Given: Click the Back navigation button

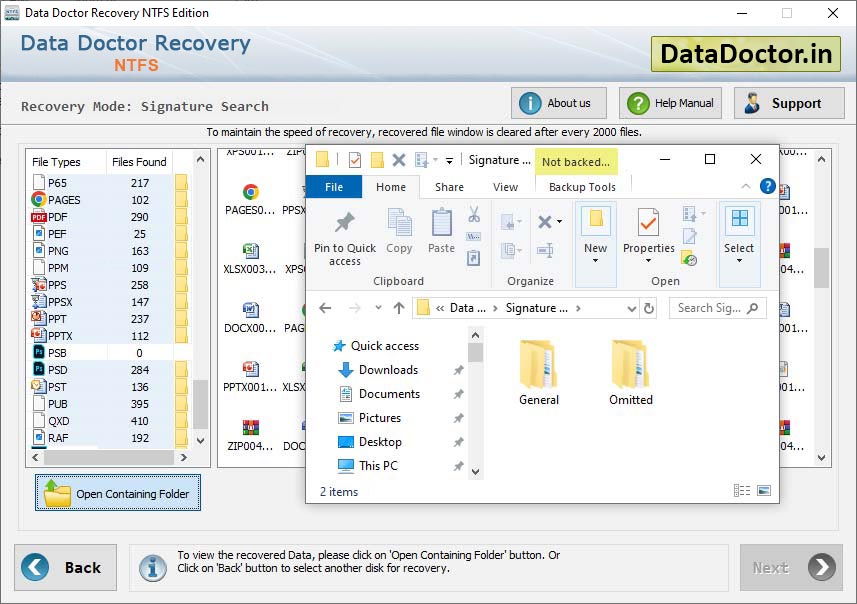Looking at the screenshot, I should click(x=65, y=567).
